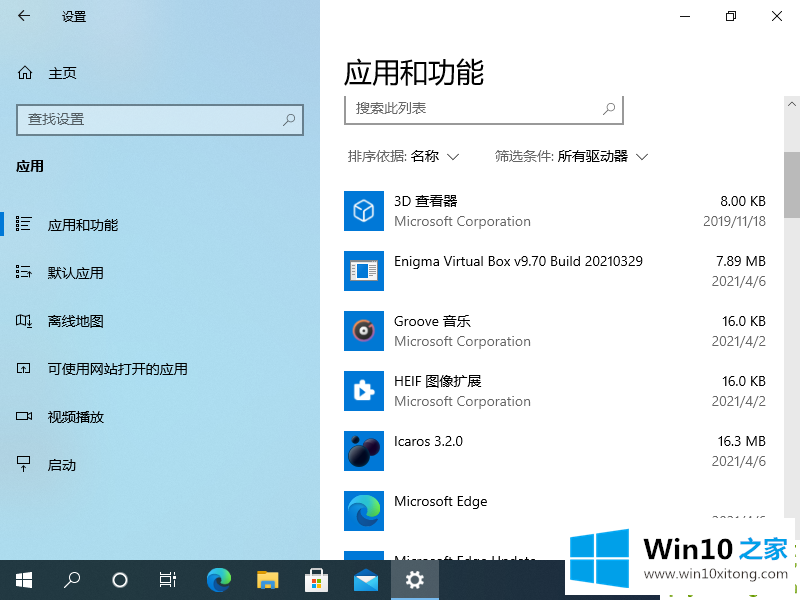
Task: Select 3D 查看器 app name
Action: pyautogui.click(x=426, y=201)
